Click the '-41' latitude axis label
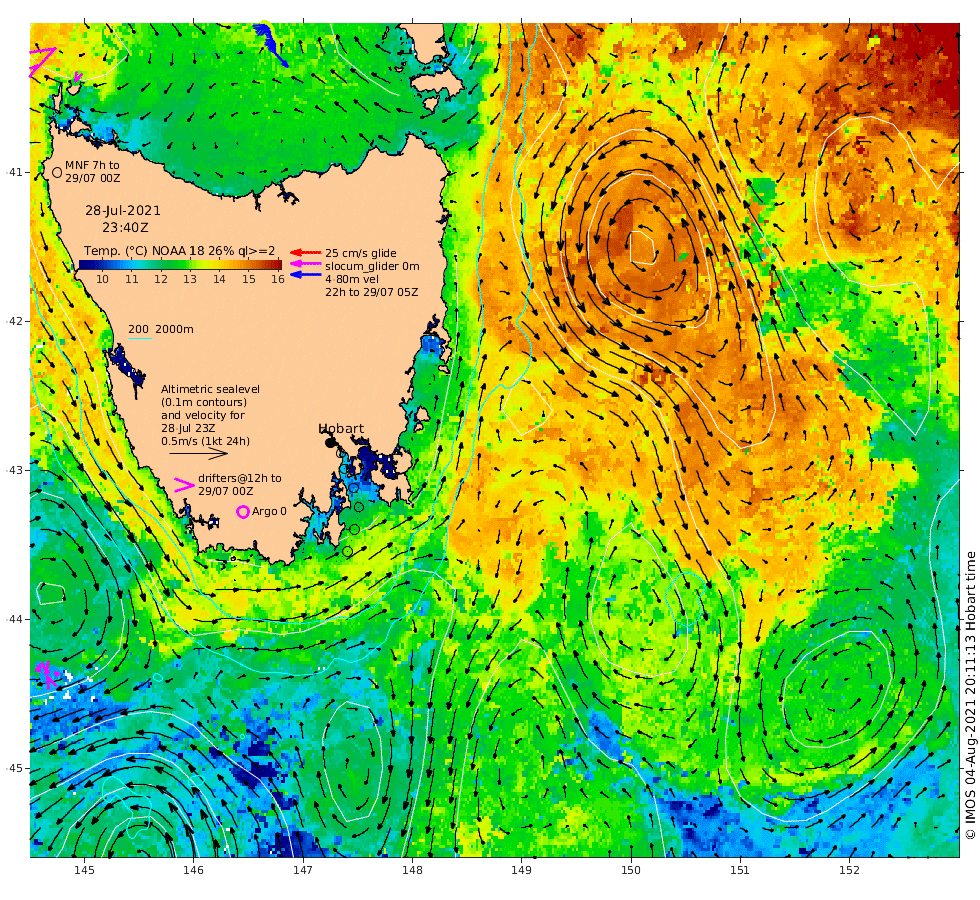Image resolution: width=980 pixels, height=900 pixels. coord(15,172)
